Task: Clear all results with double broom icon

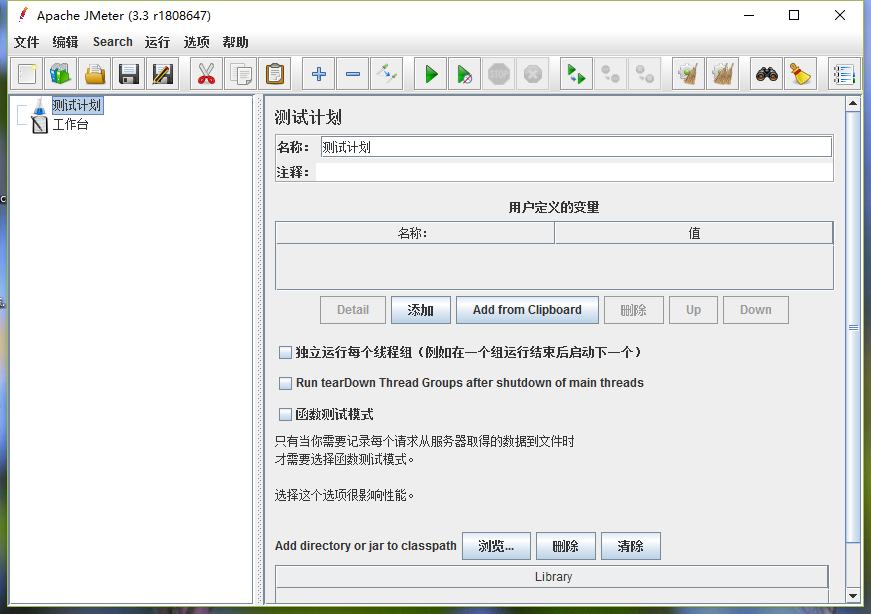Action: tap(722, 74)
